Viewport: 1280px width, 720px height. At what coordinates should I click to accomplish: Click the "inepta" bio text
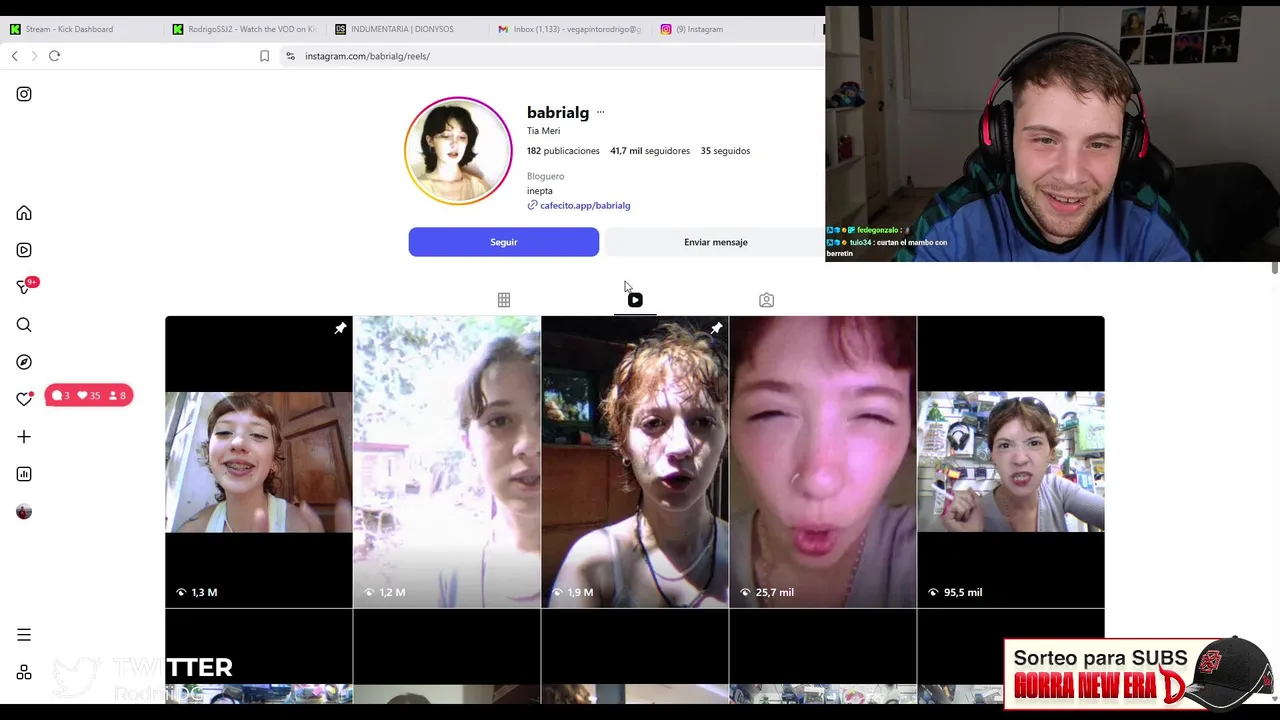point(540,190)
